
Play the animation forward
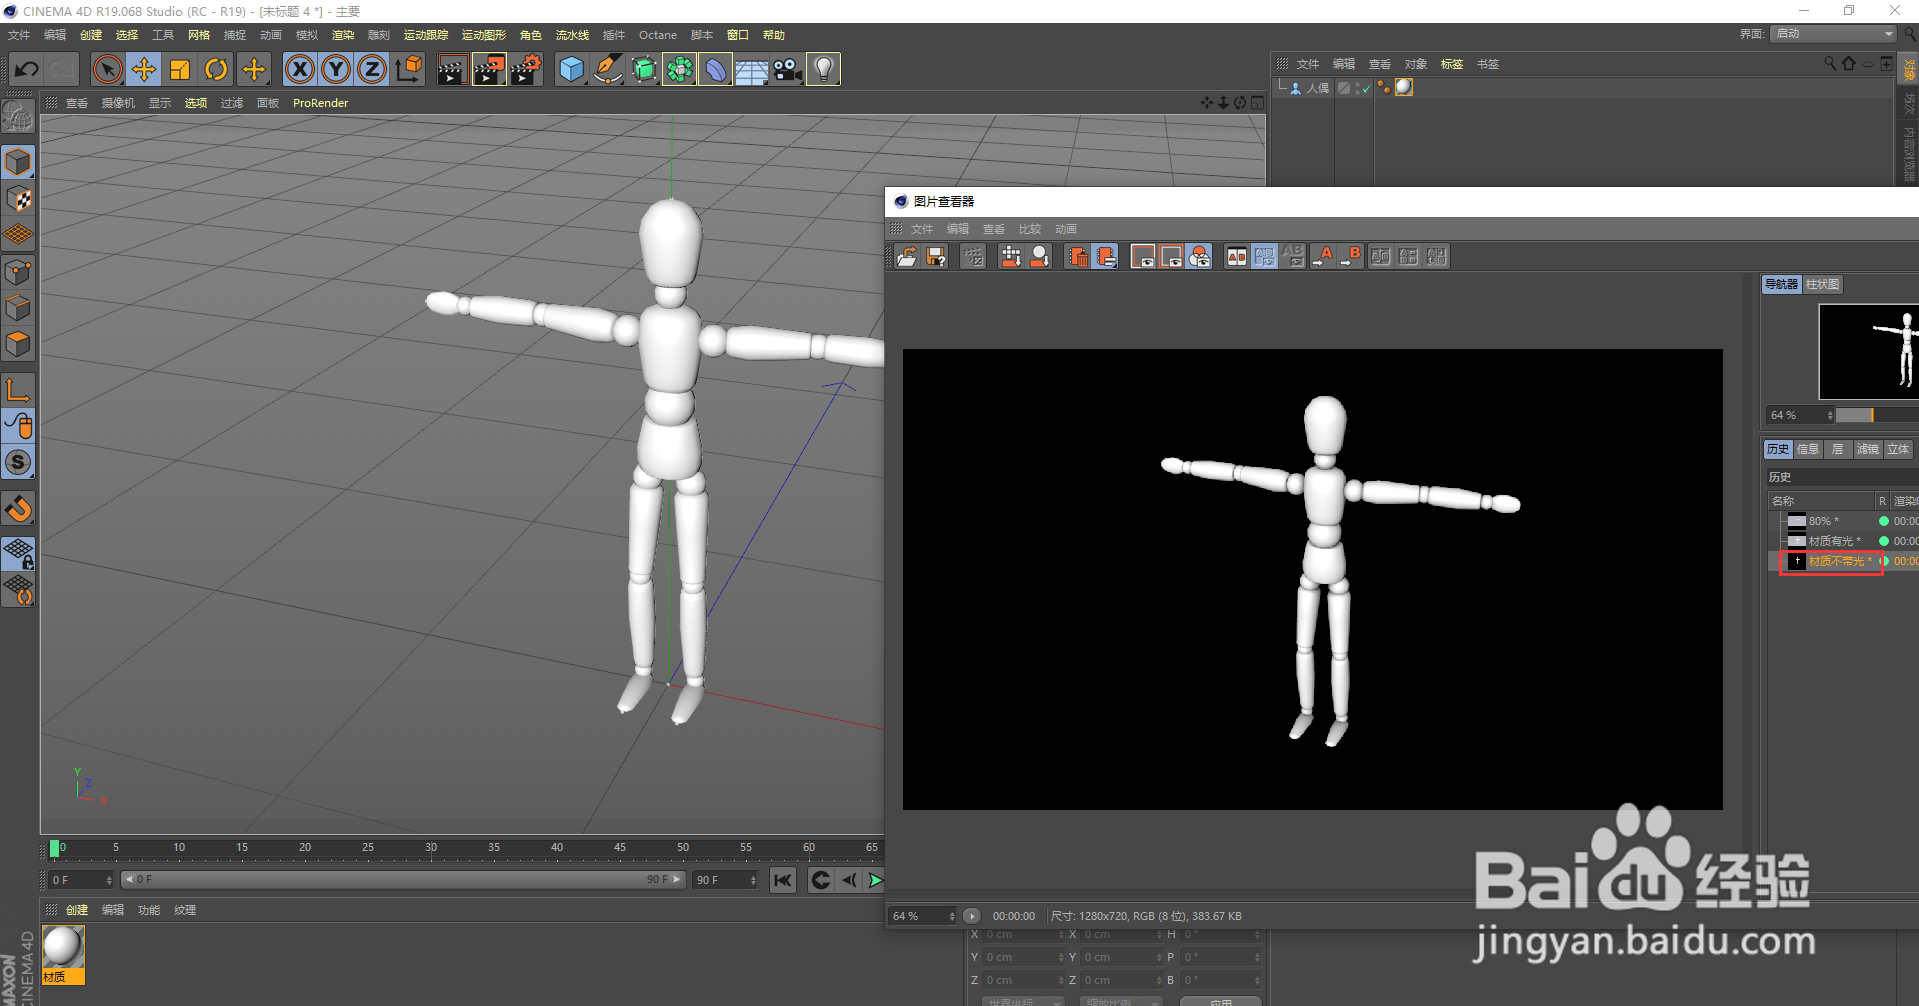[876, 880]
